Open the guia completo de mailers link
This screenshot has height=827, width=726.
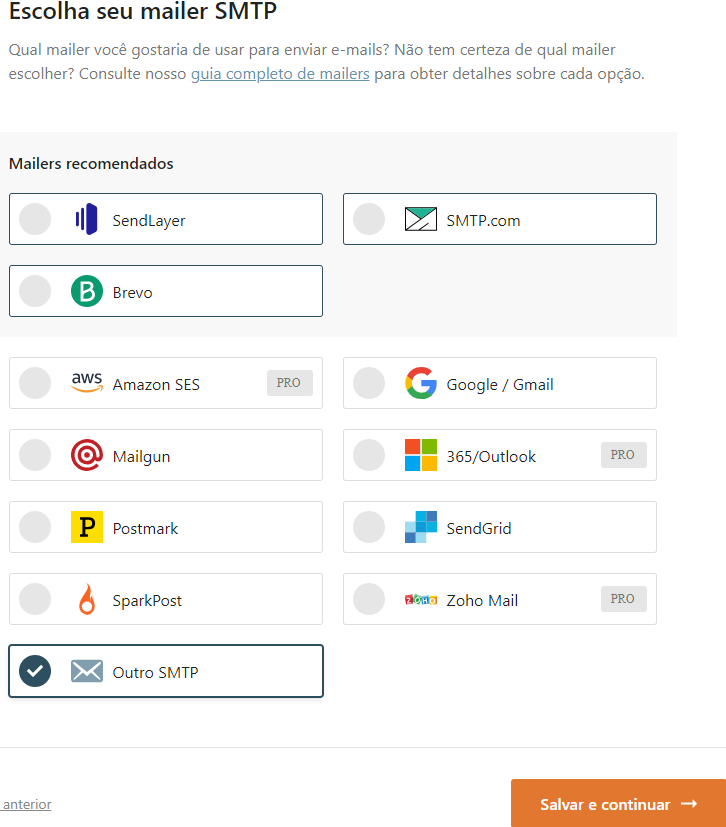[280, 74]
